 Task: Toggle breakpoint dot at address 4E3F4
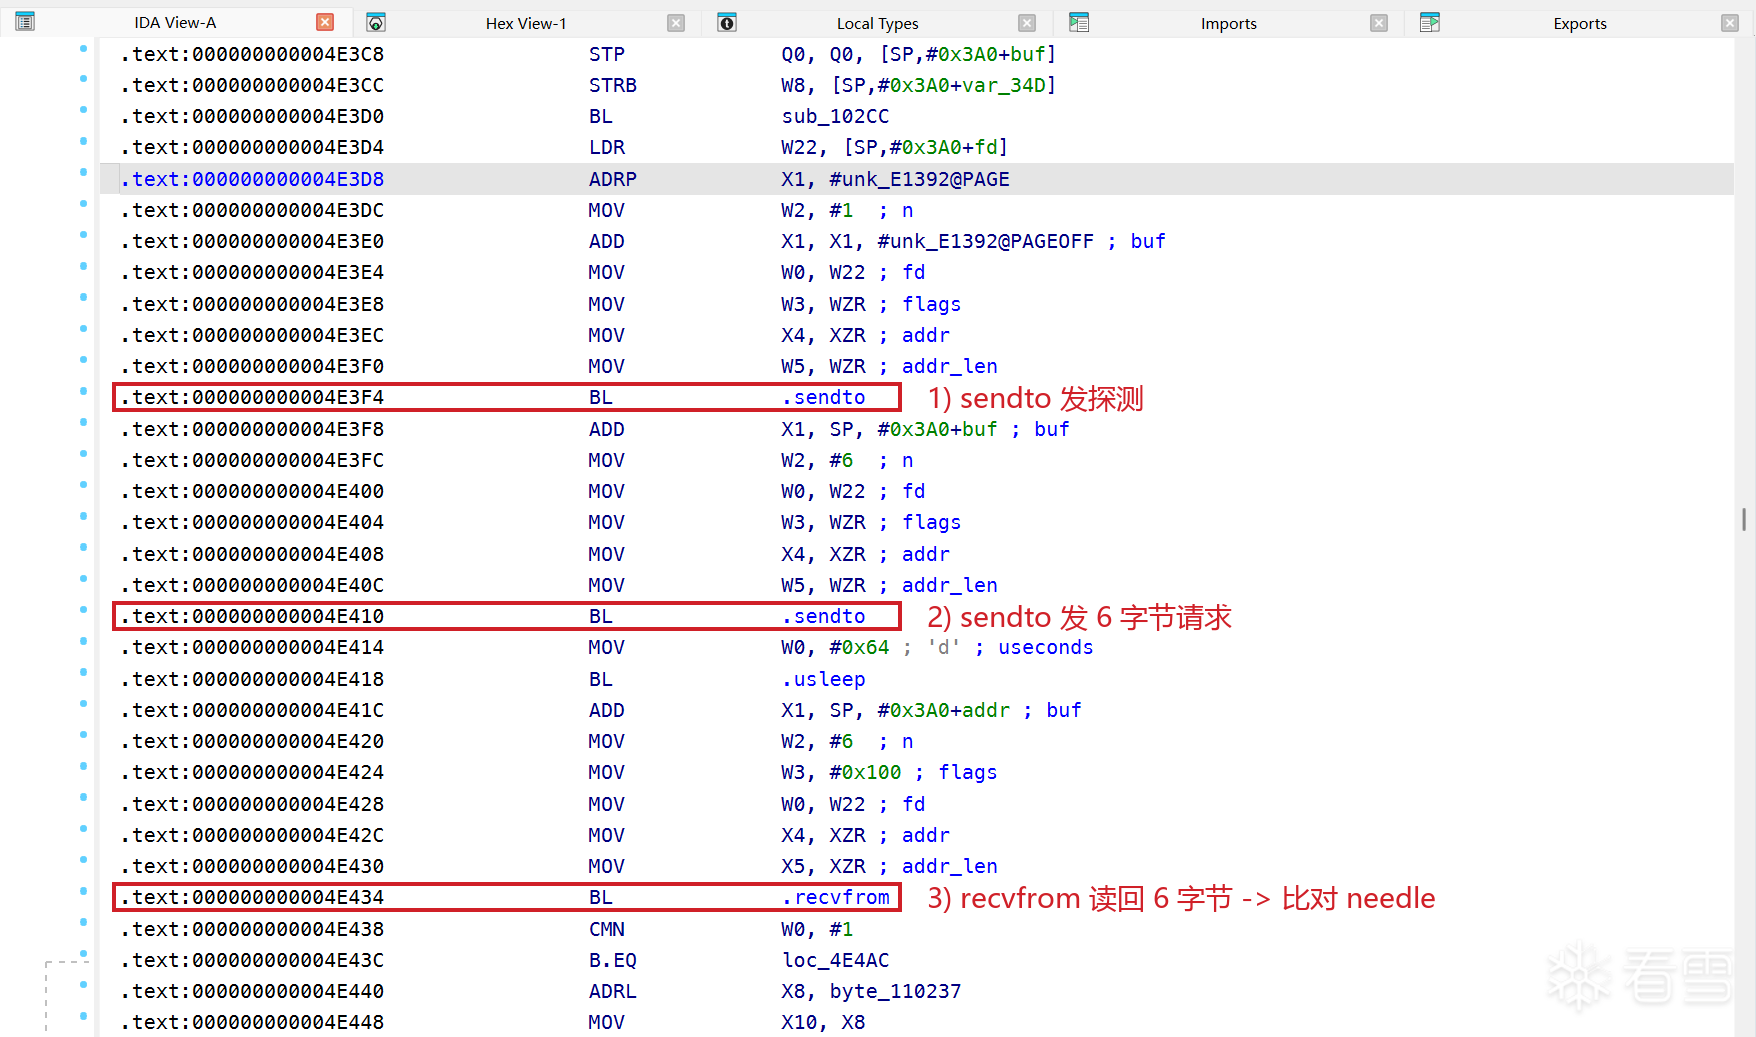83,391
